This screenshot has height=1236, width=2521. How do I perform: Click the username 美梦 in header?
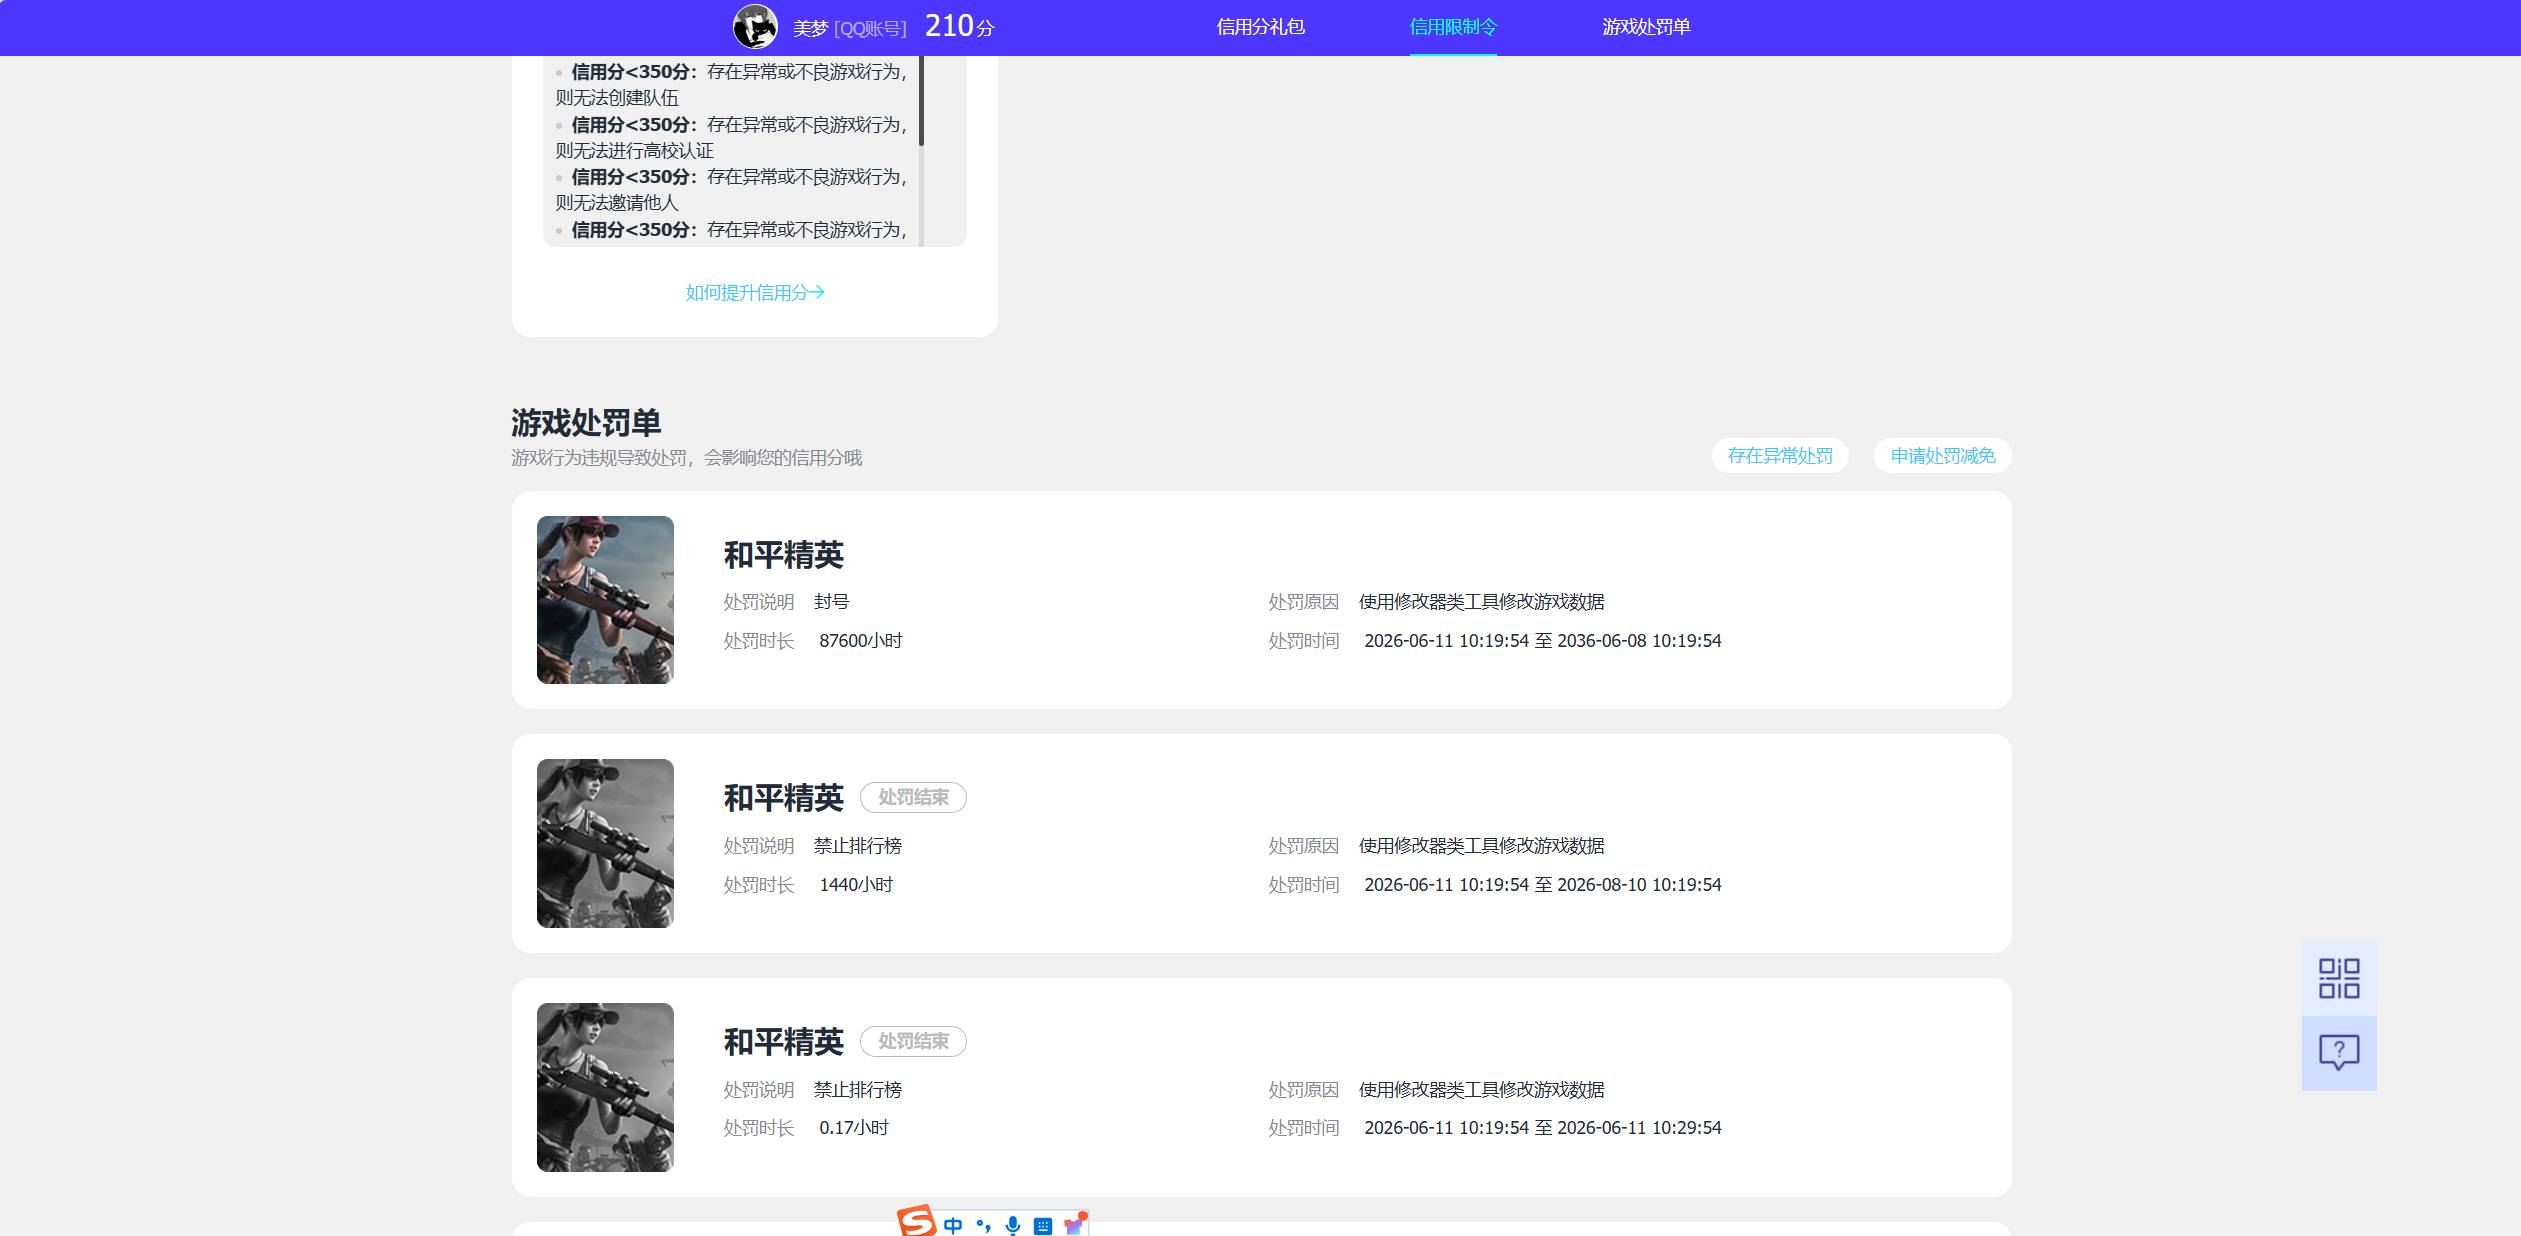tap(810, 29)
